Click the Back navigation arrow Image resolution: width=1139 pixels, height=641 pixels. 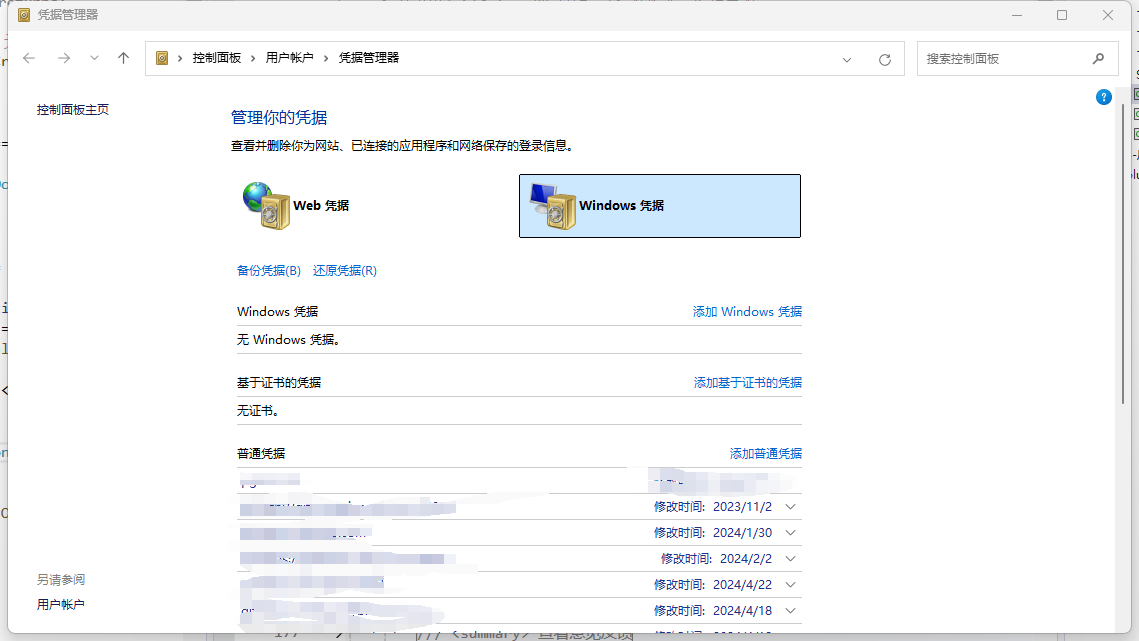[29, 58]
